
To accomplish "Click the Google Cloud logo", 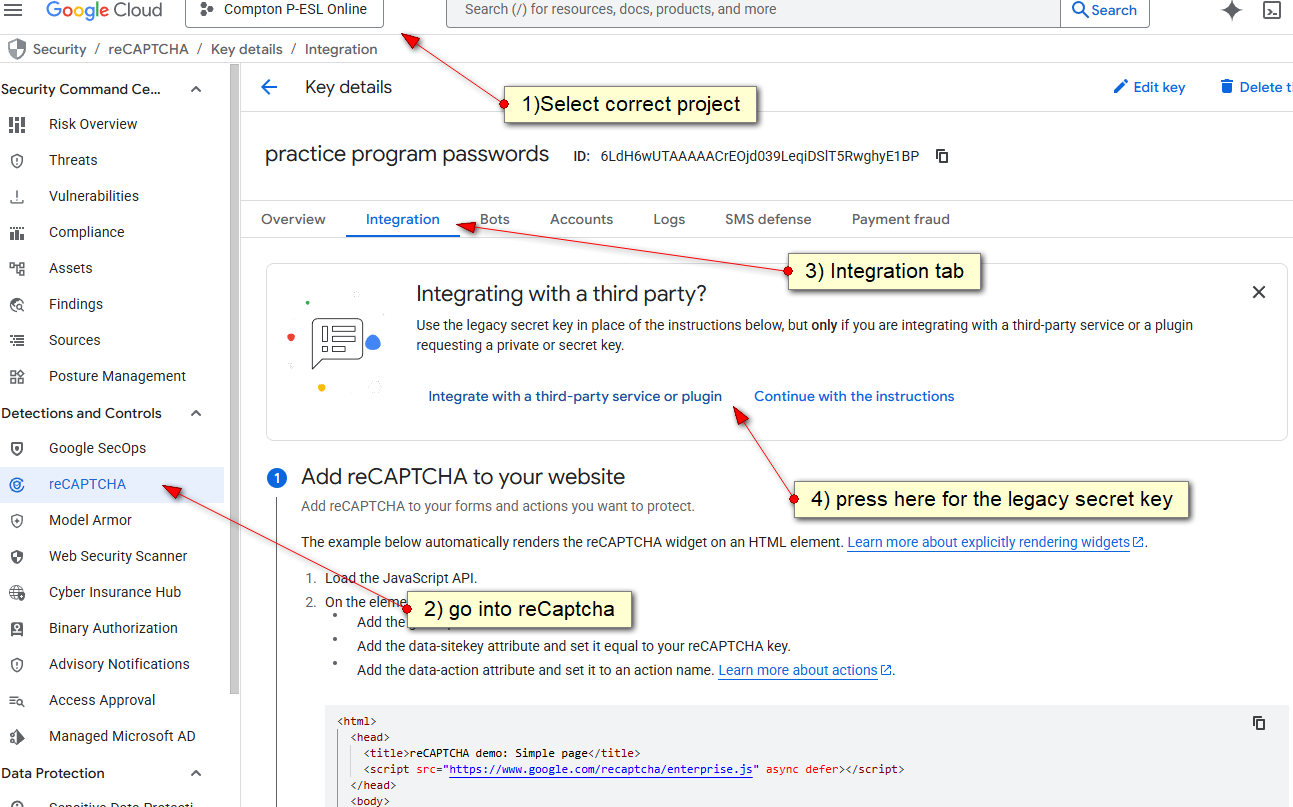I will click(104, 10).
